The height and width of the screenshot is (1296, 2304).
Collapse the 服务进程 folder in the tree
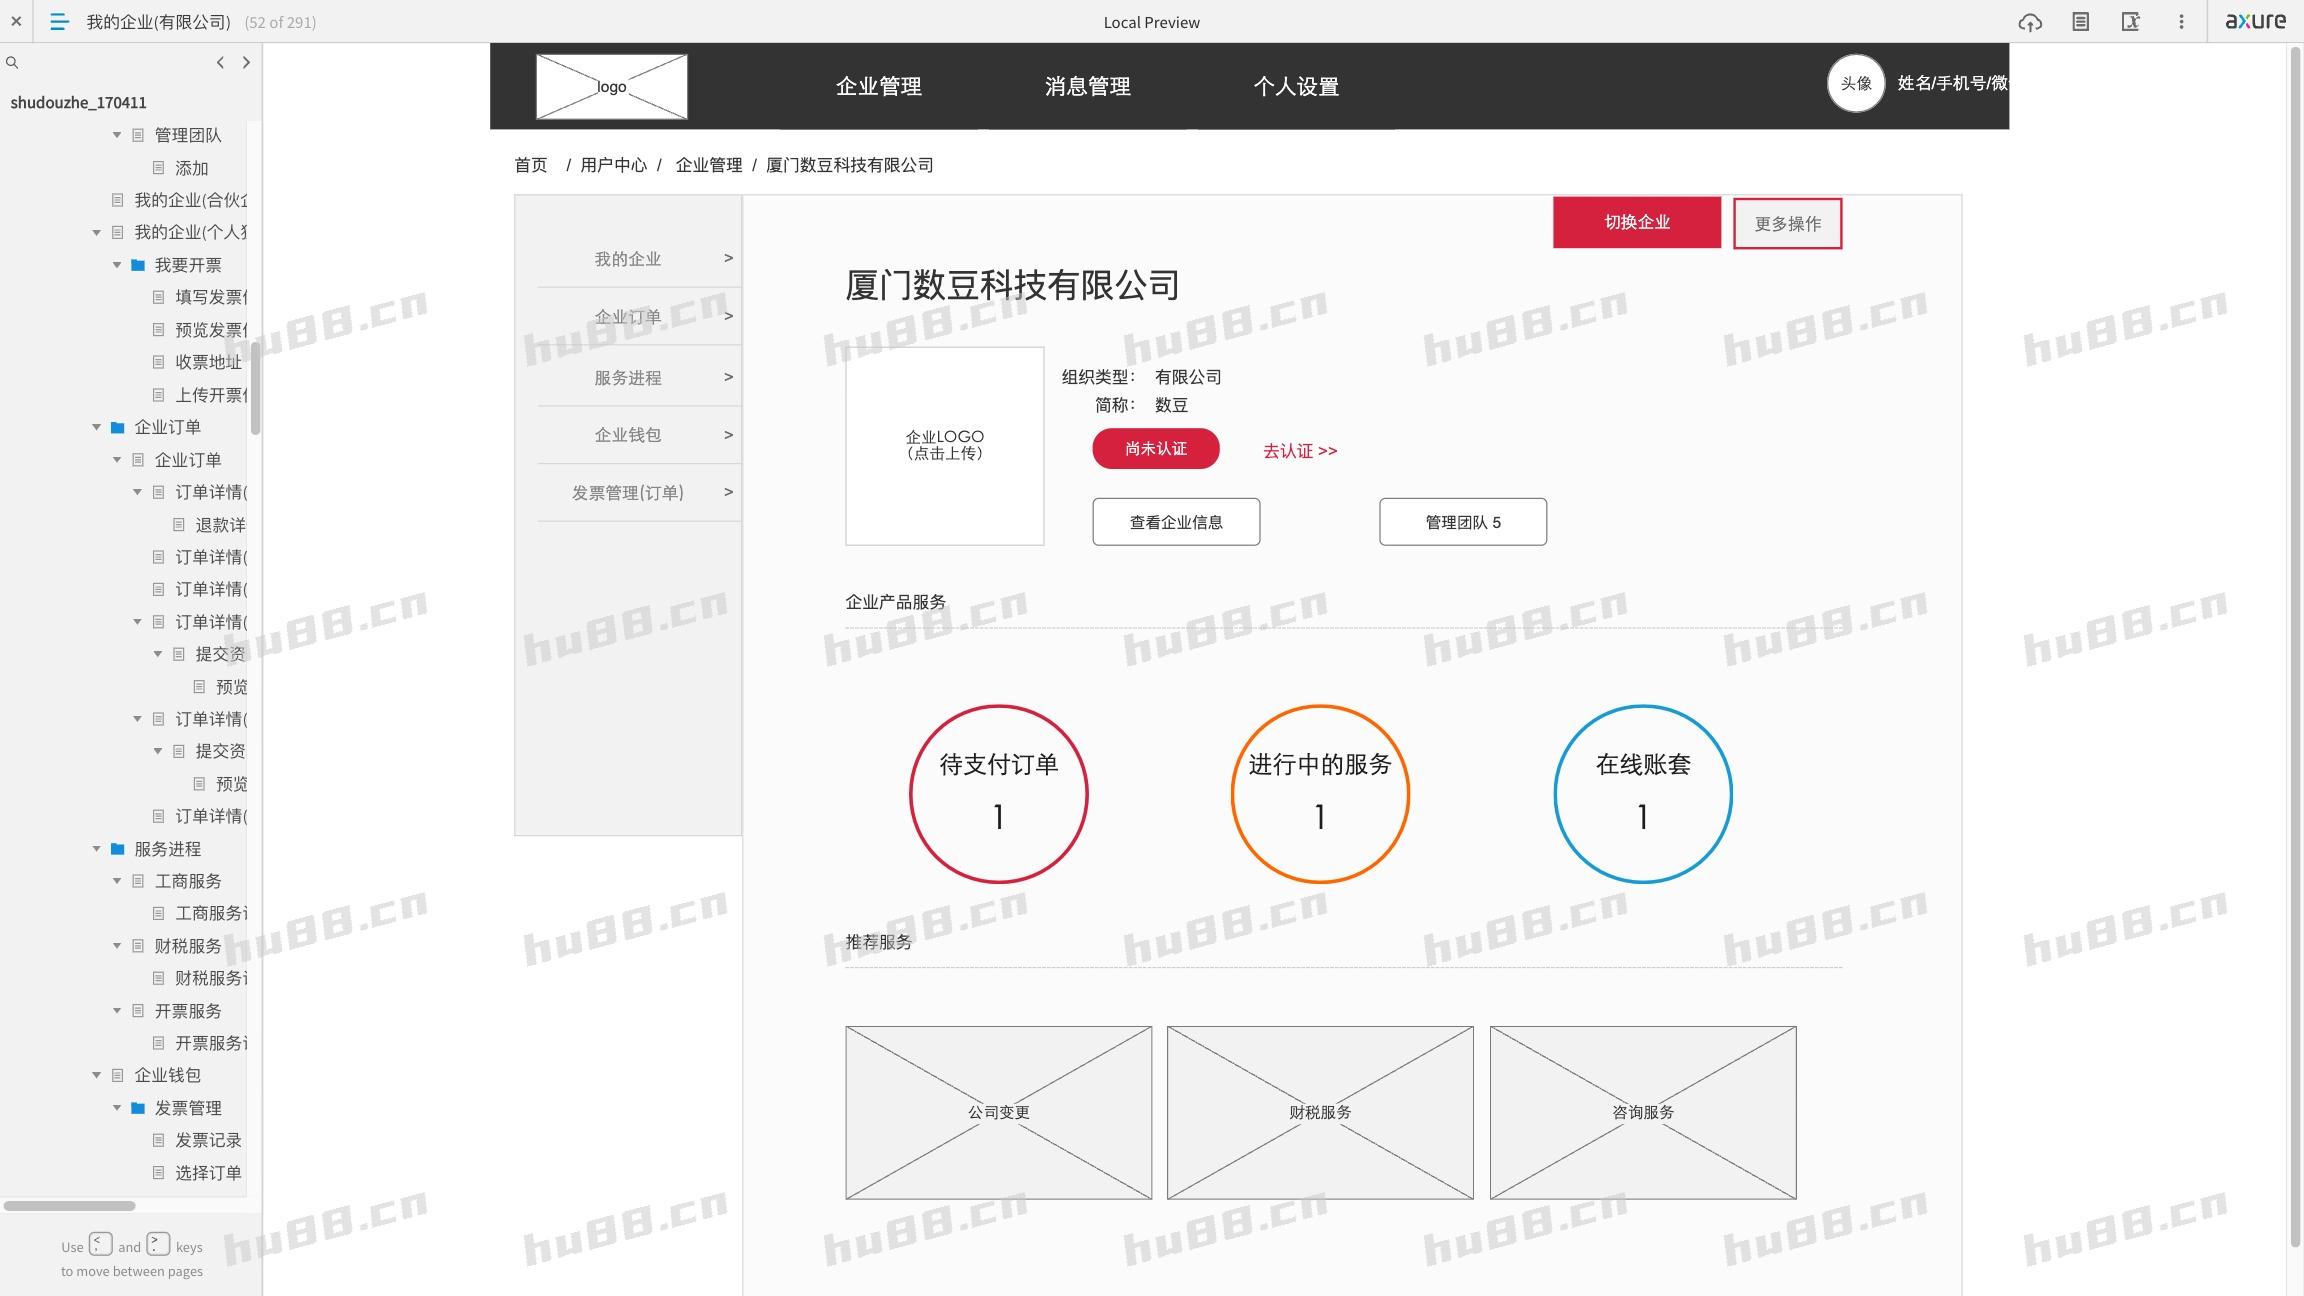tap(96, 848)
